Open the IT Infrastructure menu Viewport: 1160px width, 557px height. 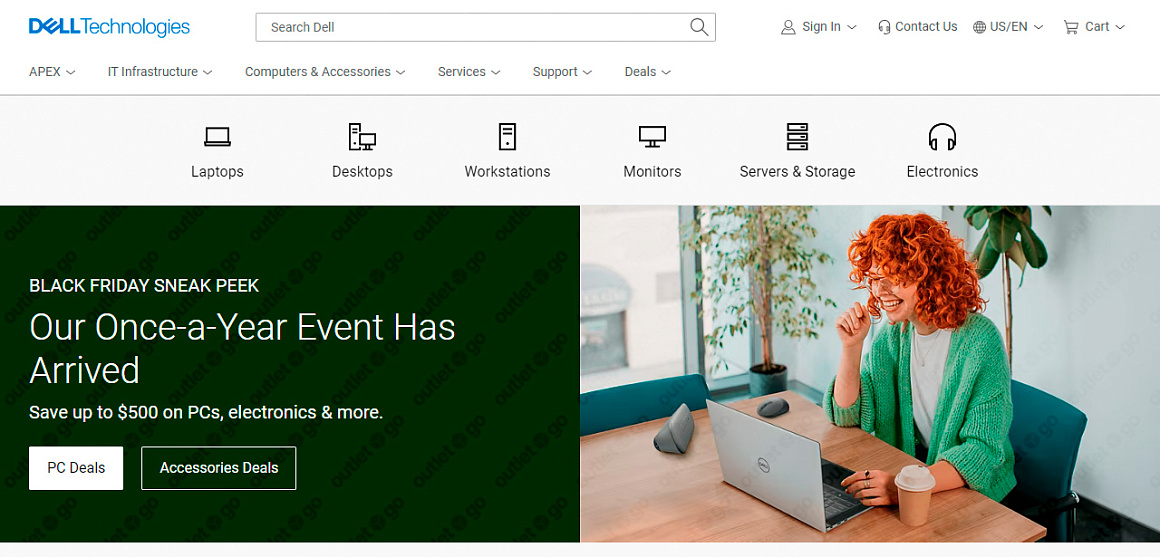pos(160,72)
